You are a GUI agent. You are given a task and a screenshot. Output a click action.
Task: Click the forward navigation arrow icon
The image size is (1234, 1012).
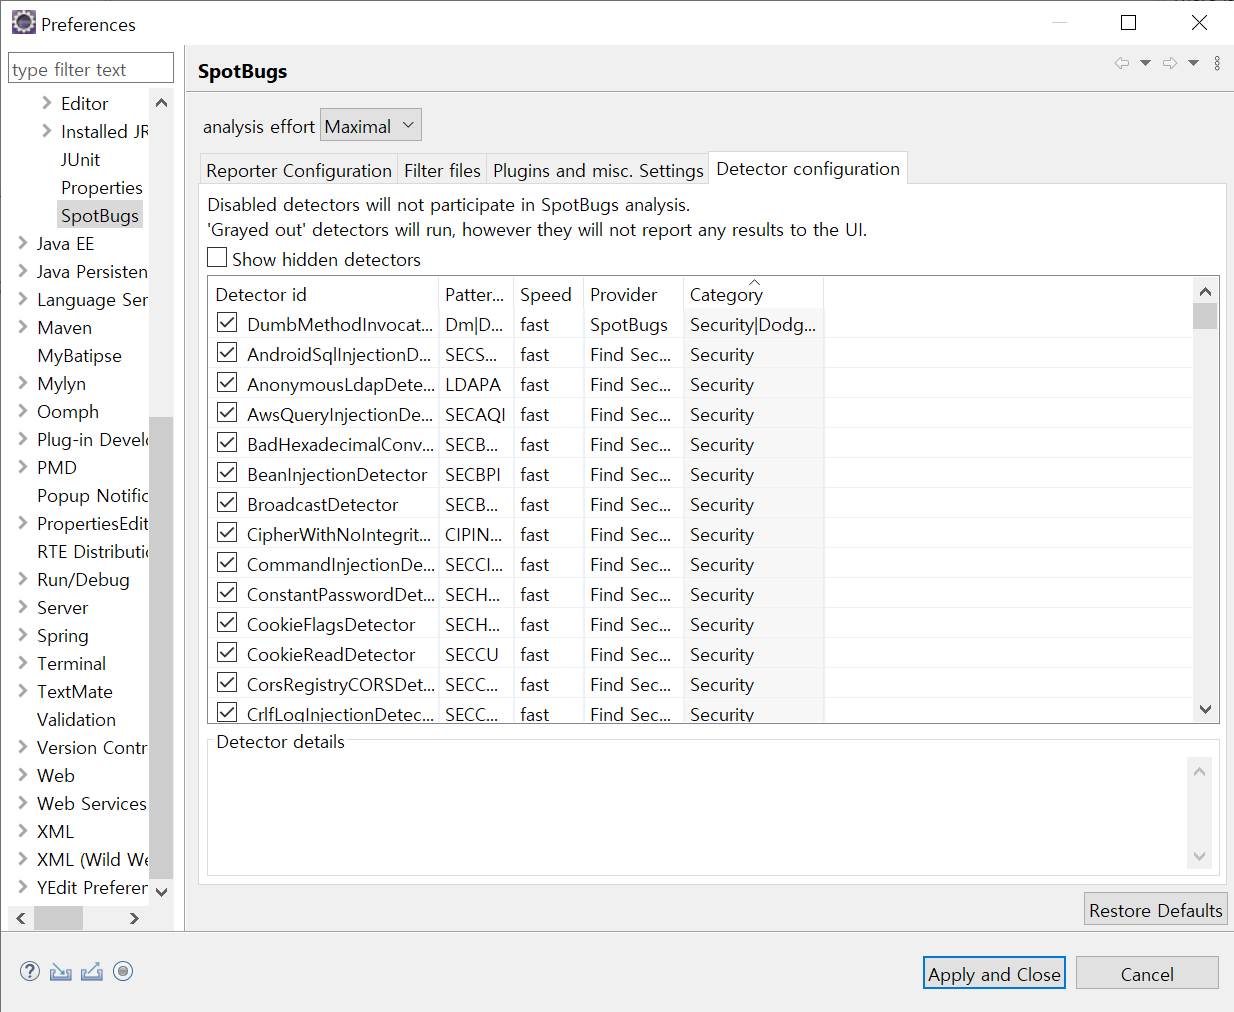1169,63
